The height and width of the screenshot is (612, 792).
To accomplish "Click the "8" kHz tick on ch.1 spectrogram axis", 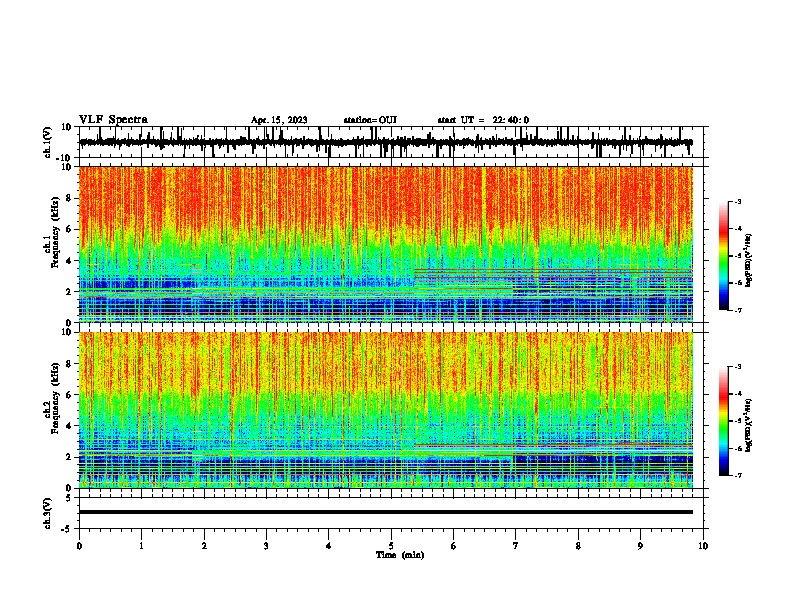I will (x=70, y=198).
